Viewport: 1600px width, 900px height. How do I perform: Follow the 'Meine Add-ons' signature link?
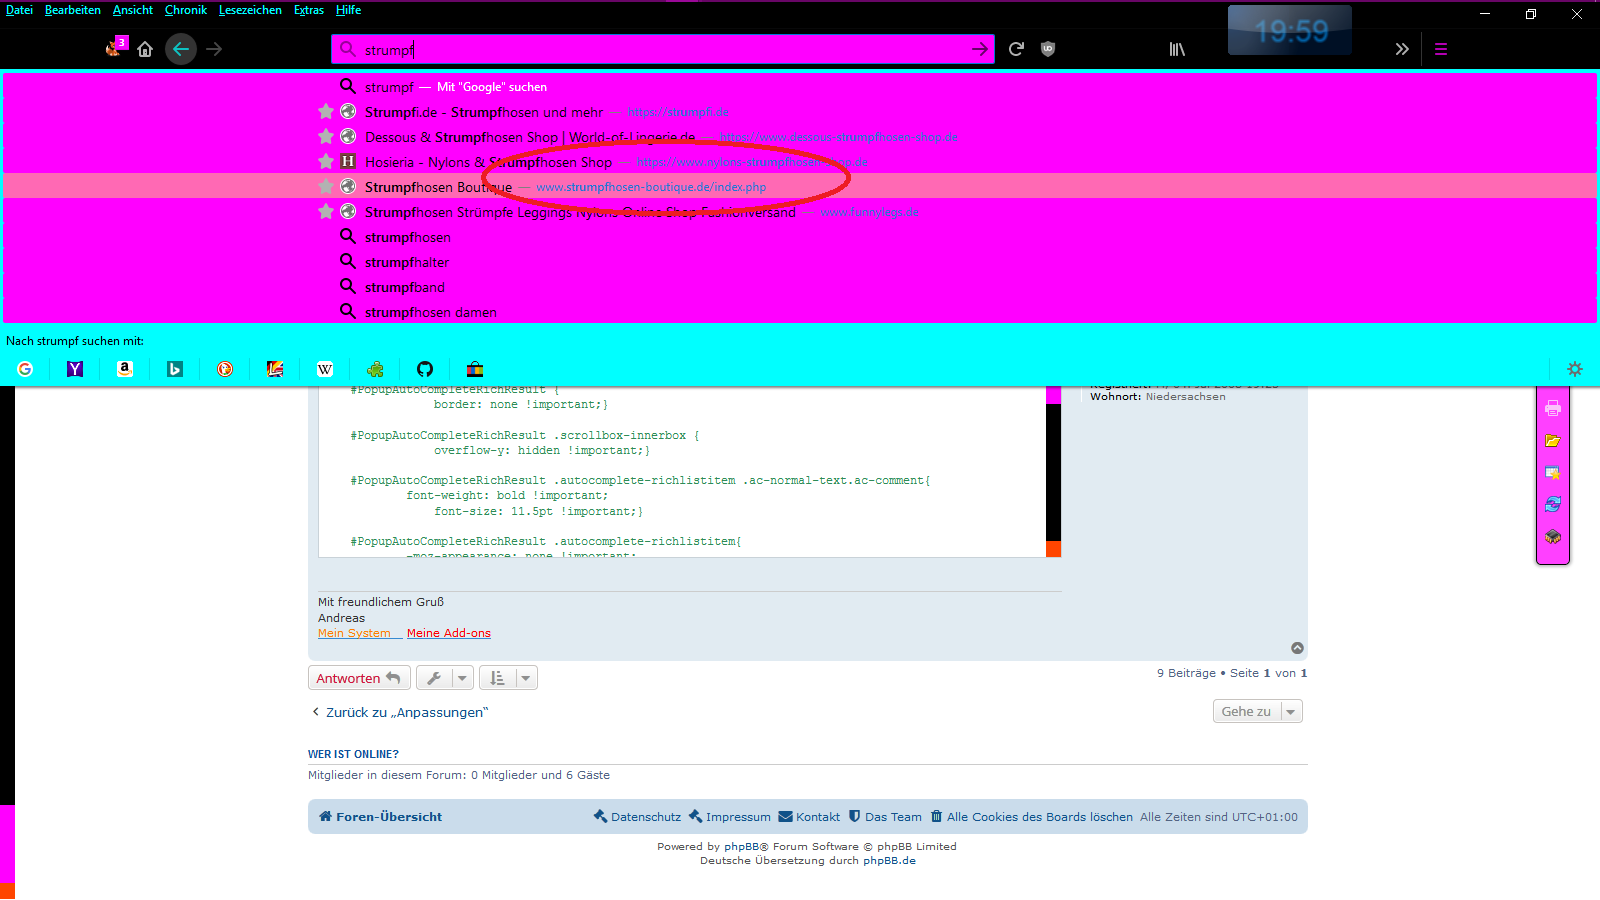coord(449,633)
